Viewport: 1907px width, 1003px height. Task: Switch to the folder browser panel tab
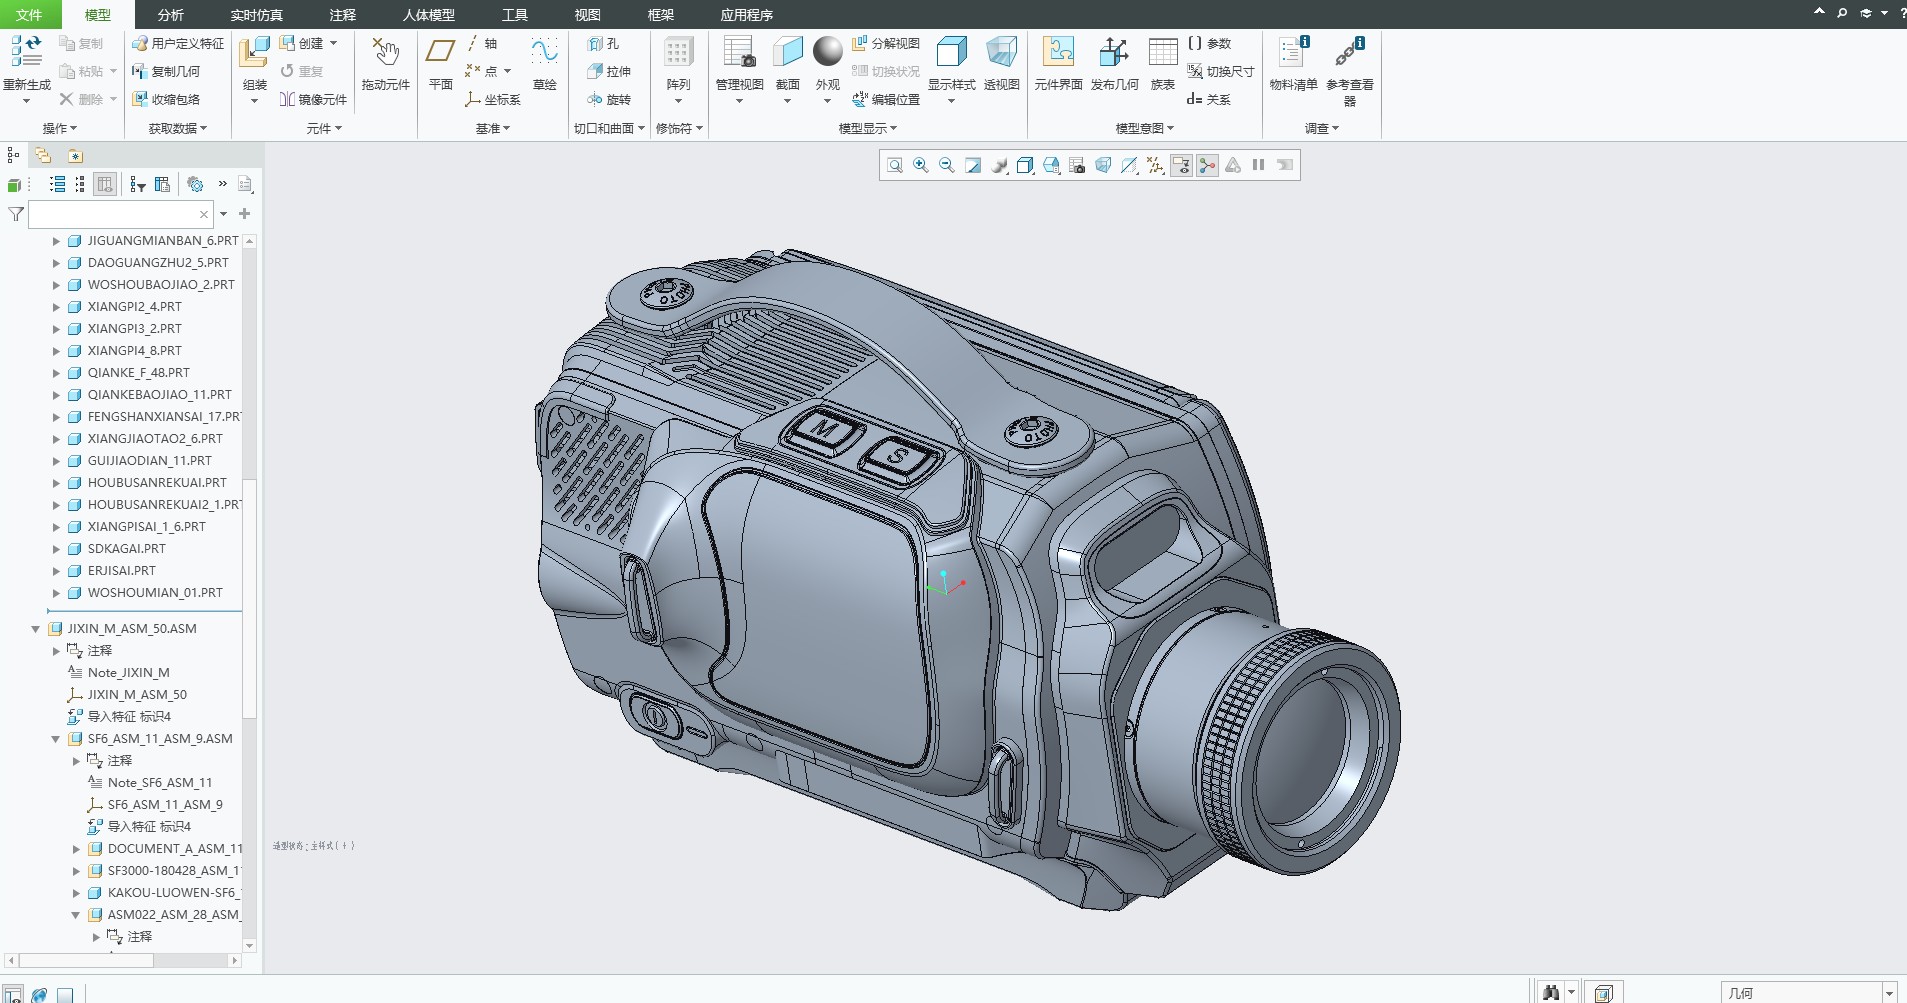tap(43, 155)
